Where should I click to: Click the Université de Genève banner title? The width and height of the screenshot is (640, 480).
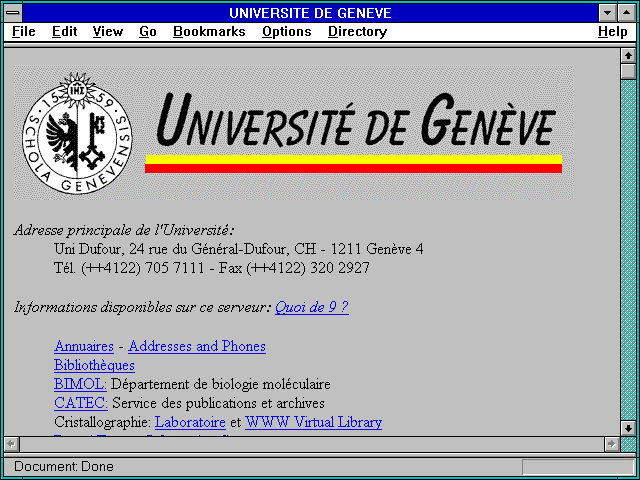point(355,120)
